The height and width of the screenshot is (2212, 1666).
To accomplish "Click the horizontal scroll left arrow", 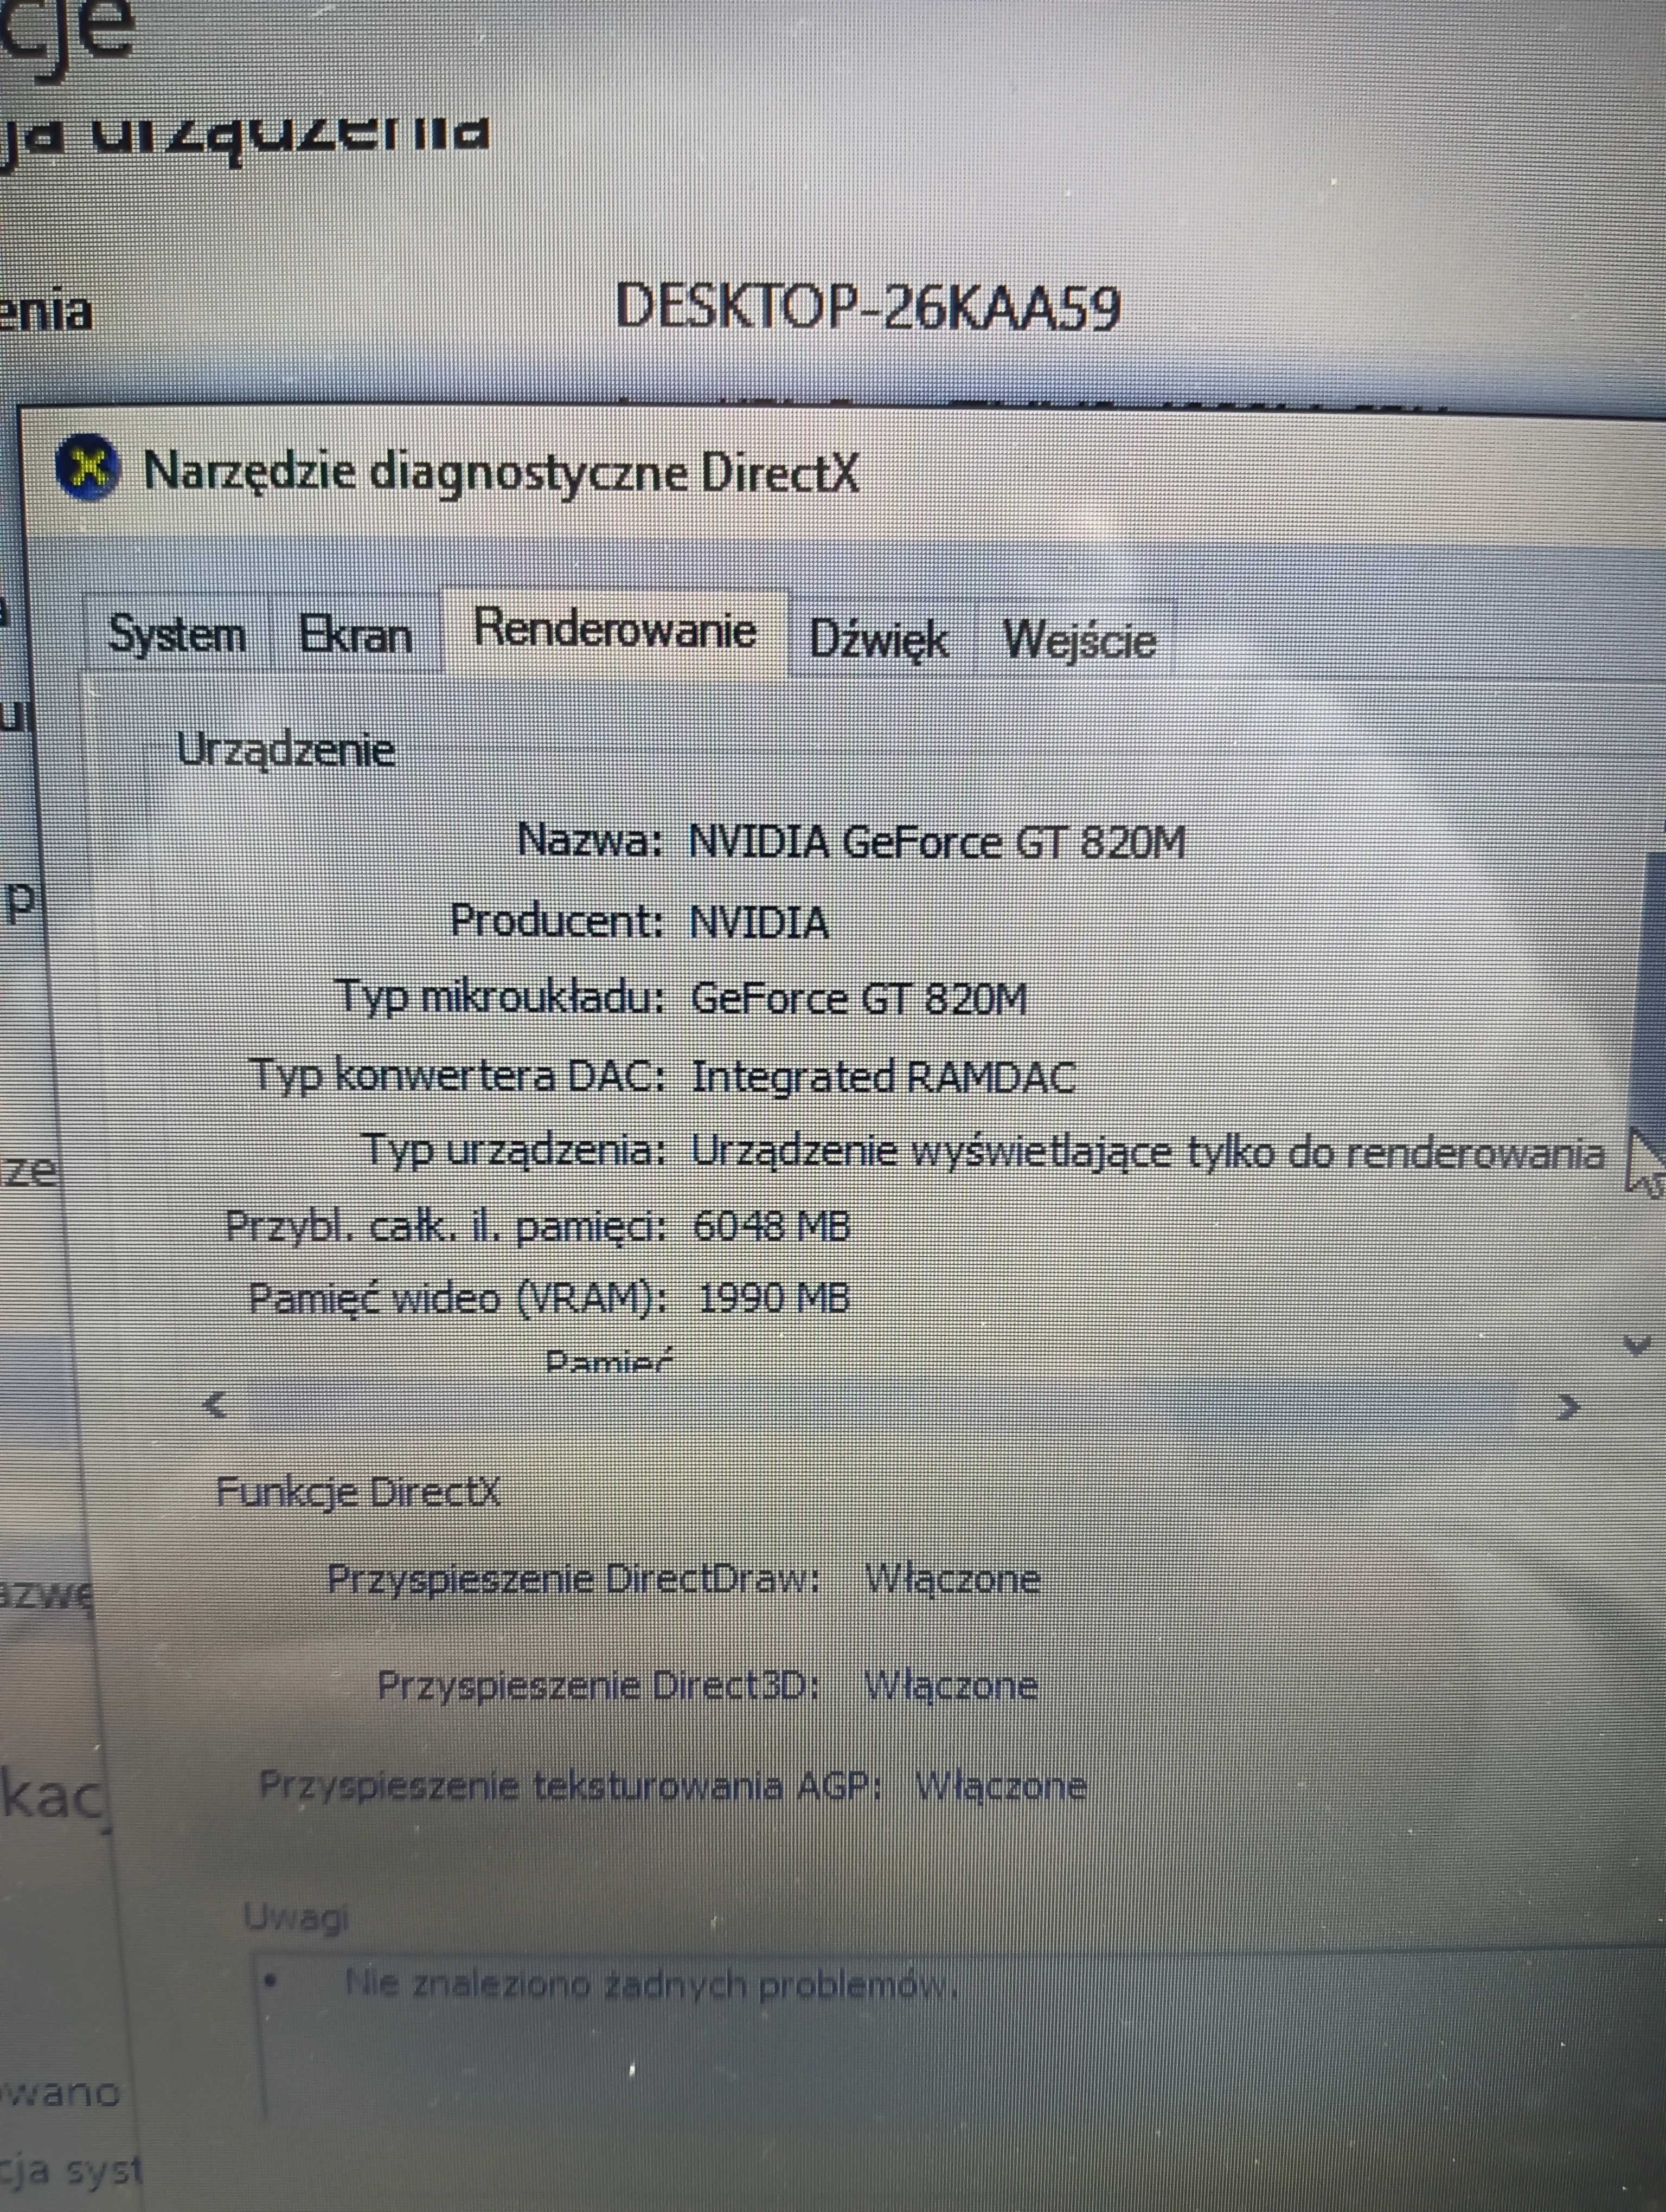I will point(214,1405).
